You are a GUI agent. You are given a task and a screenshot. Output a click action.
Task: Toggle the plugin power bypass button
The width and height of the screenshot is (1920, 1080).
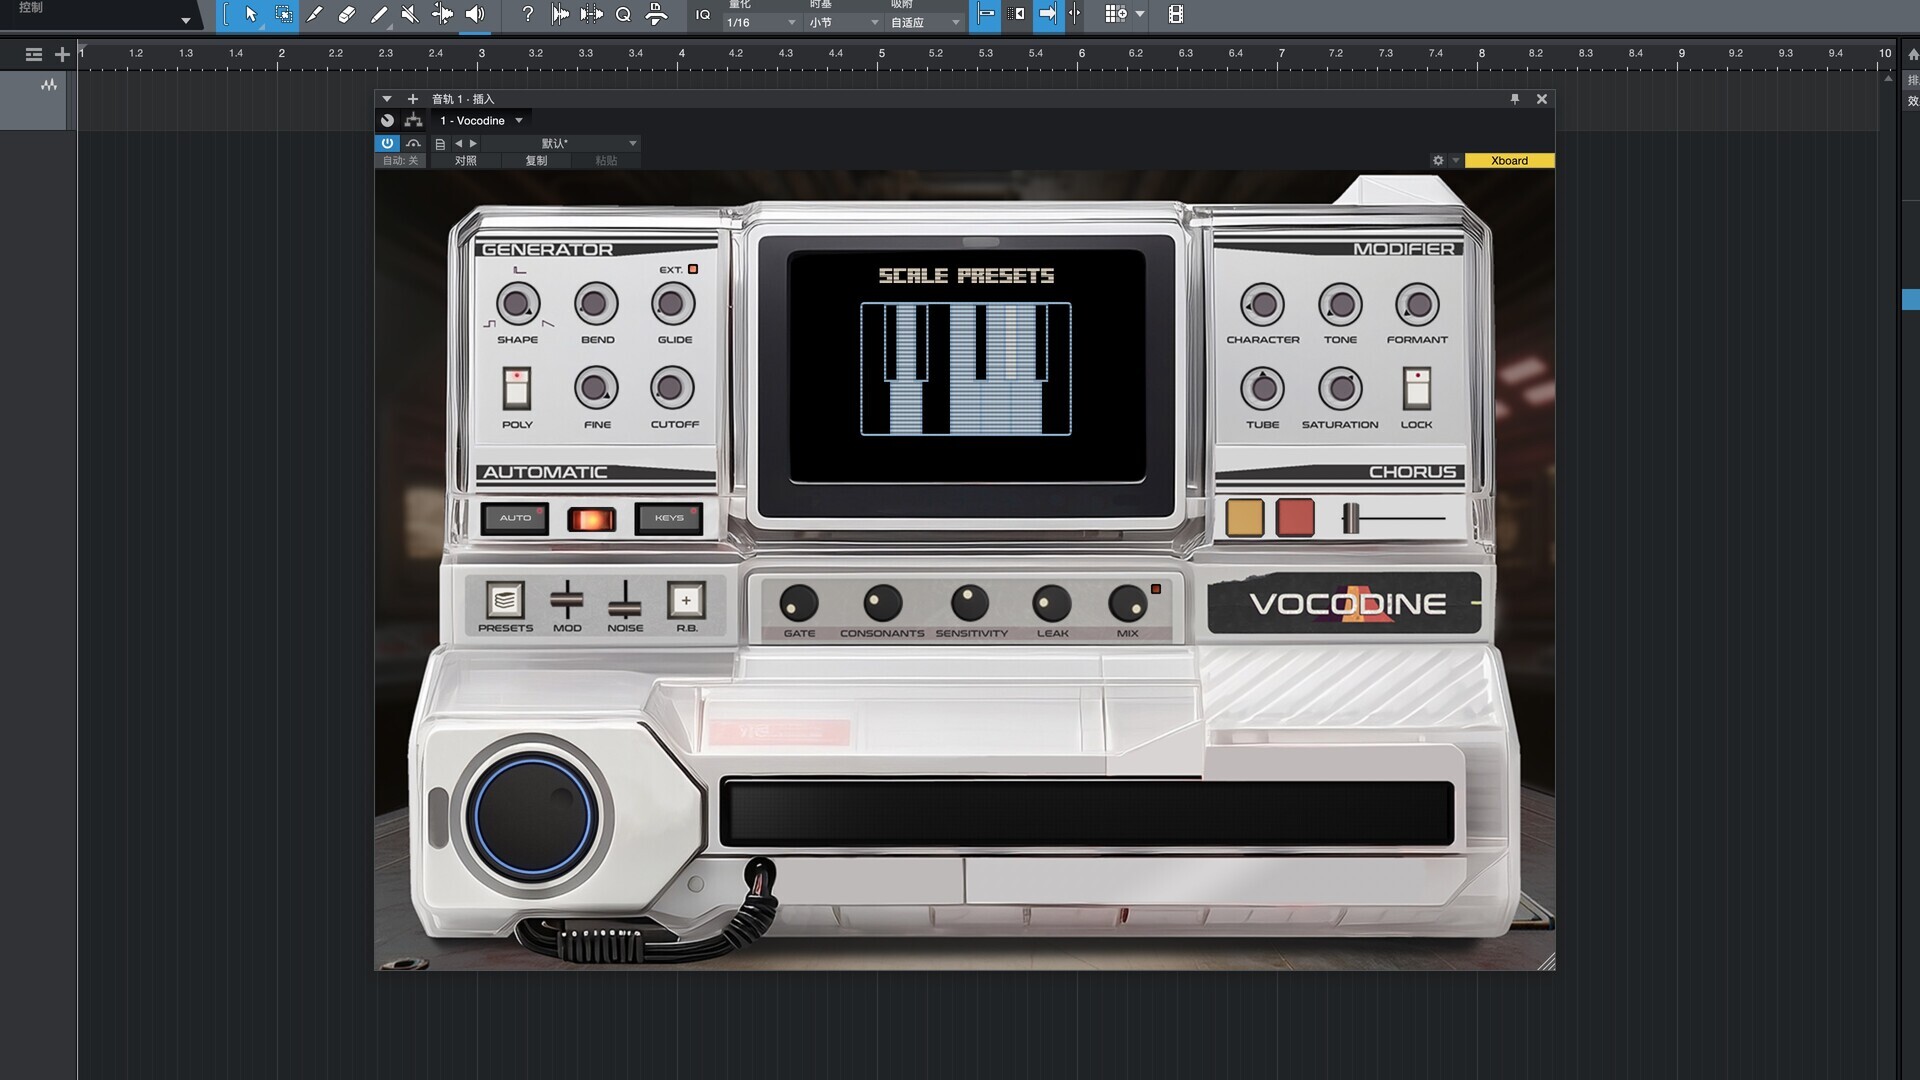387,143
